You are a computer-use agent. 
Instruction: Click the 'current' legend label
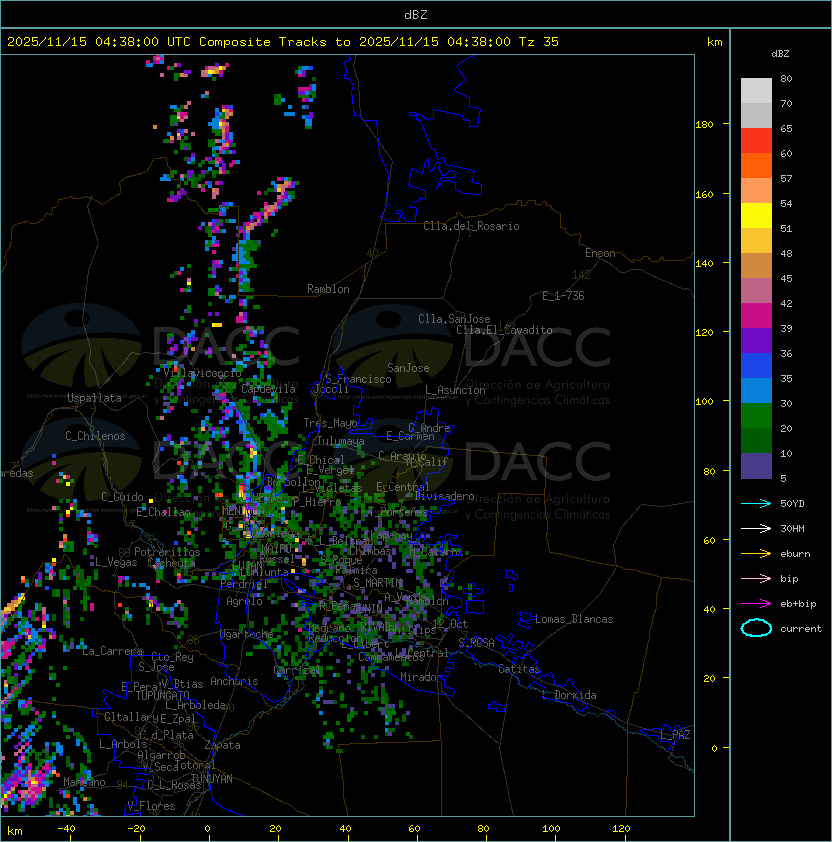pos(801,629)
